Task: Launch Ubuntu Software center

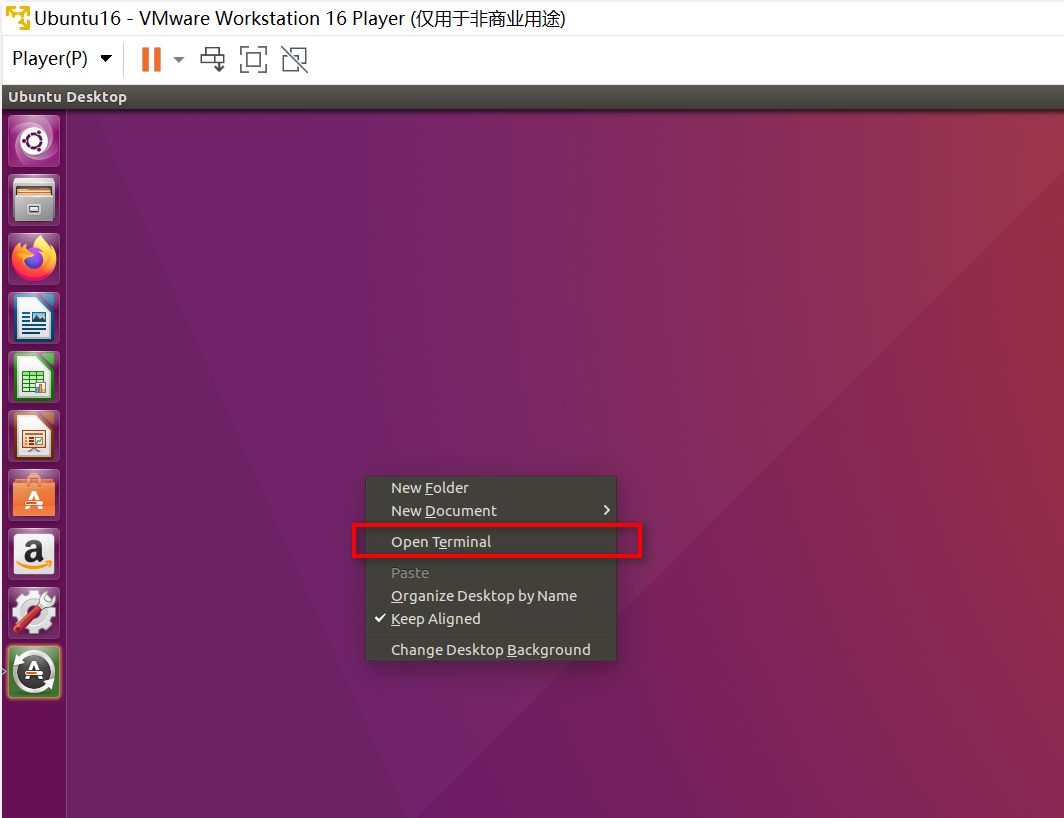Action: (34, 496)
